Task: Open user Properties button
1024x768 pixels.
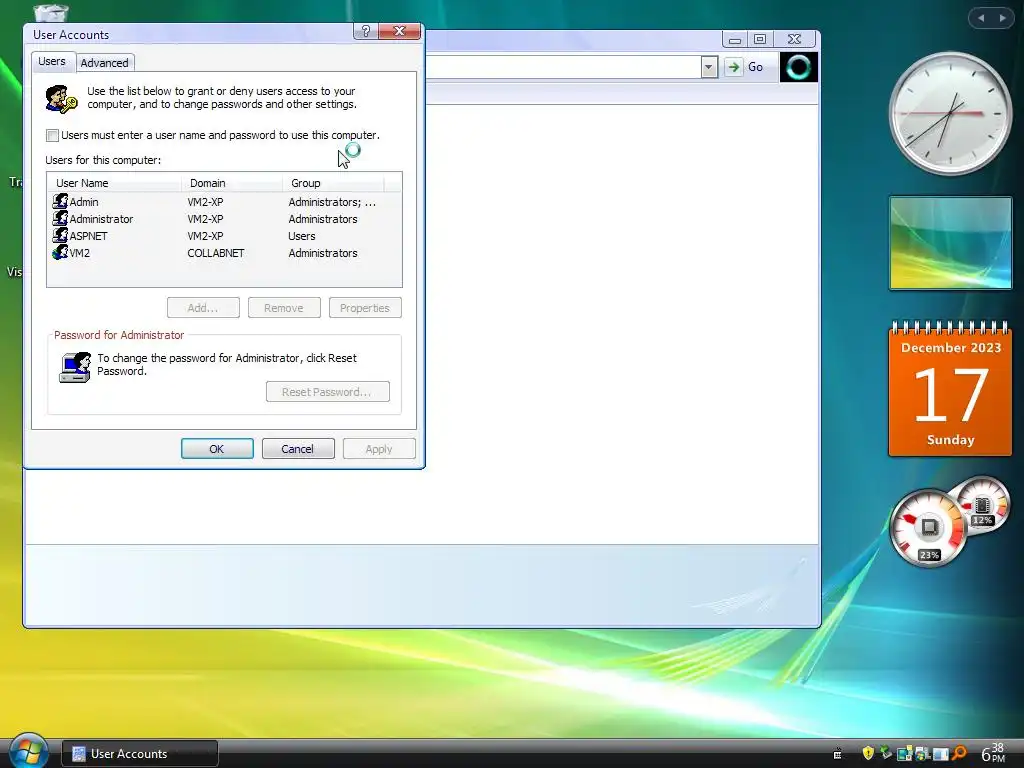Action: [x=365, y=308]
